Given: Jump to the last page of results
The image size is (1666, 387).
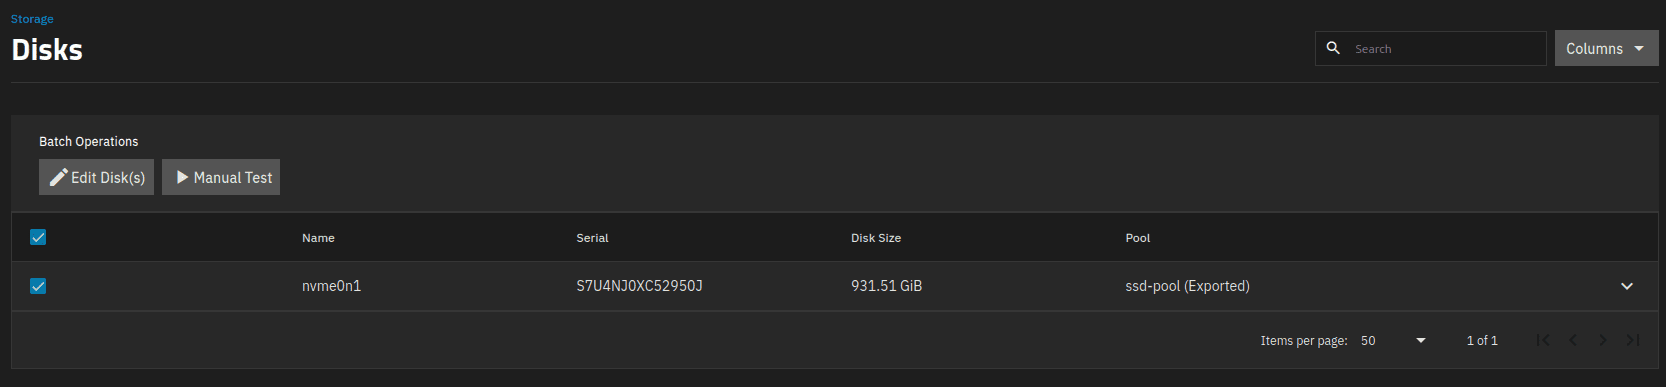Looking at the screenshot, I should [1633, 340].
